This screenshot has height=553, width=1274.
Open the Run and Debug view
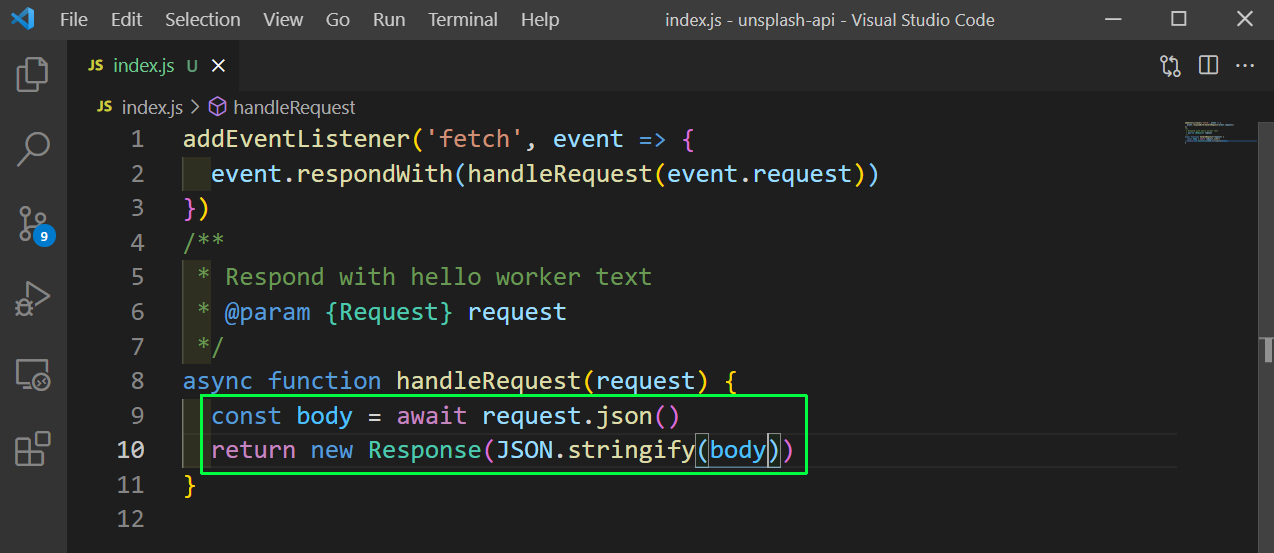(x=33, y=300)
